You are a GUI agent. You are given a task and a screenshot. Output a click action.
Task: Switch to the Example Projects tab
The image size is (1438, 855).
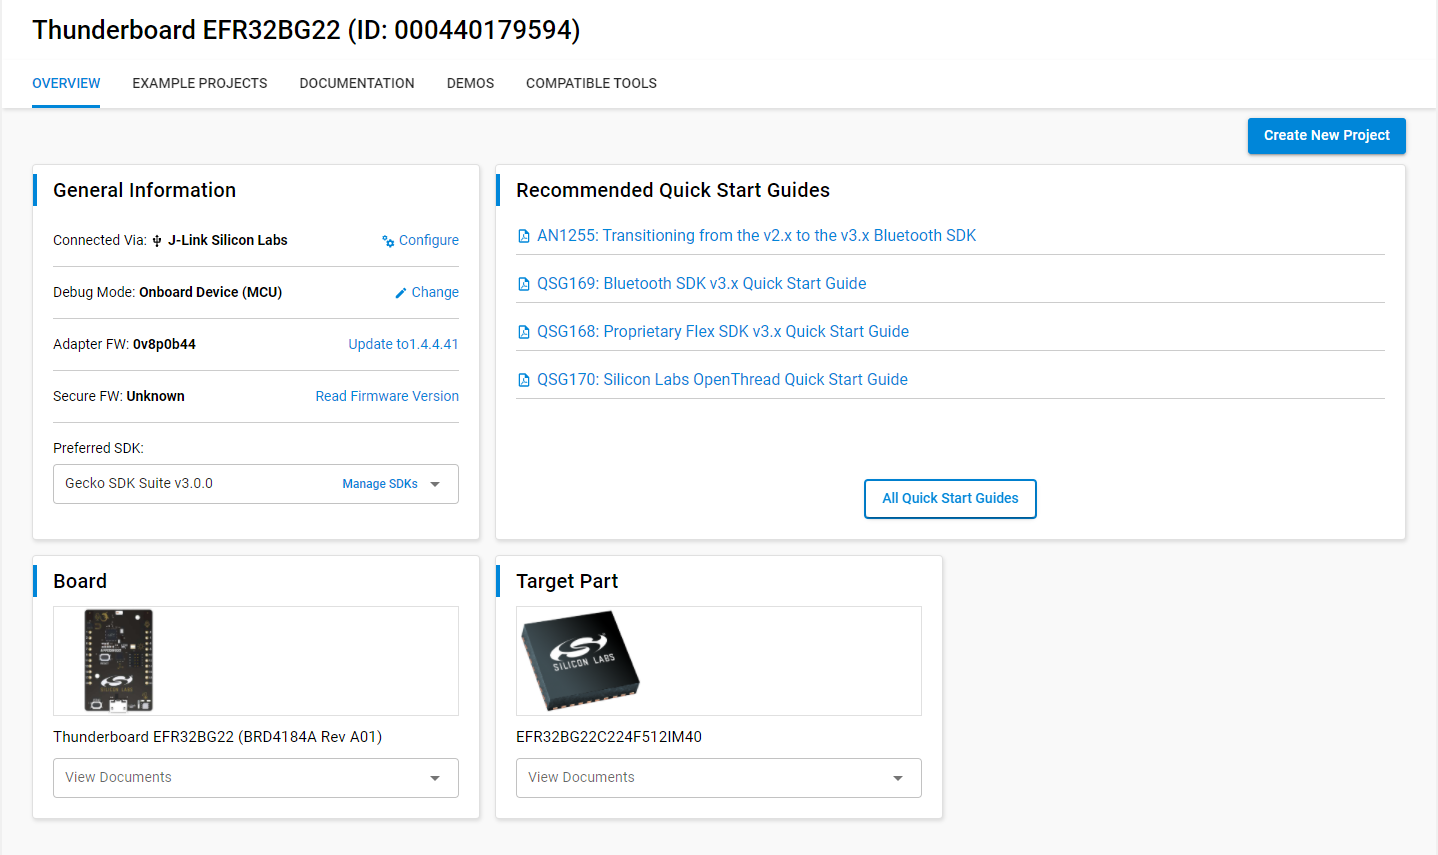pos(200,83)
